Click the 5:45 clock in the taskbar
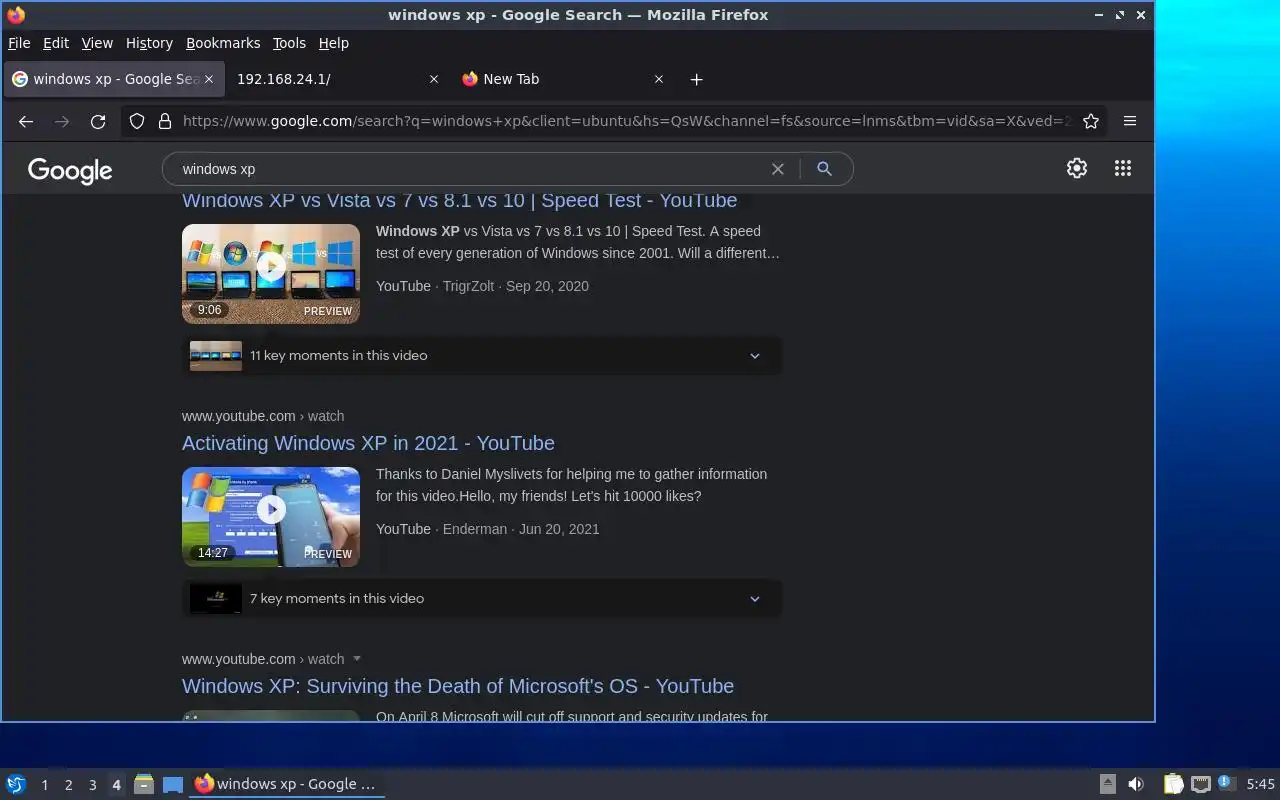 coord(1260,785)
